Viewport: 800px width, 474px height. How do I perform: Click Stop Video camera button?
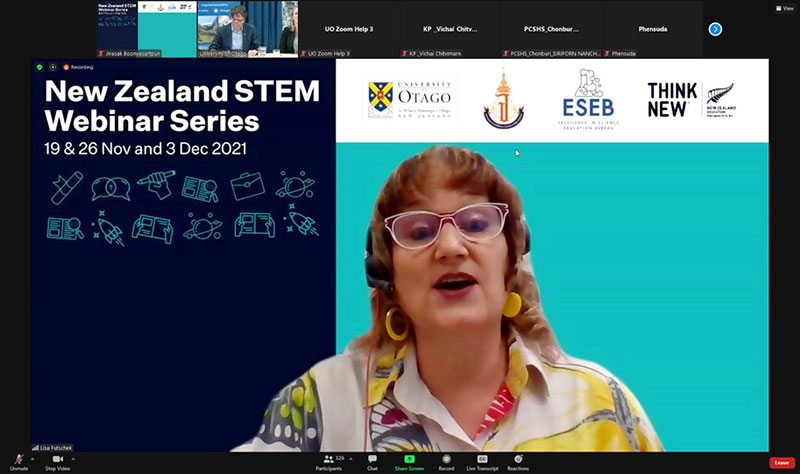coord(57,460)
